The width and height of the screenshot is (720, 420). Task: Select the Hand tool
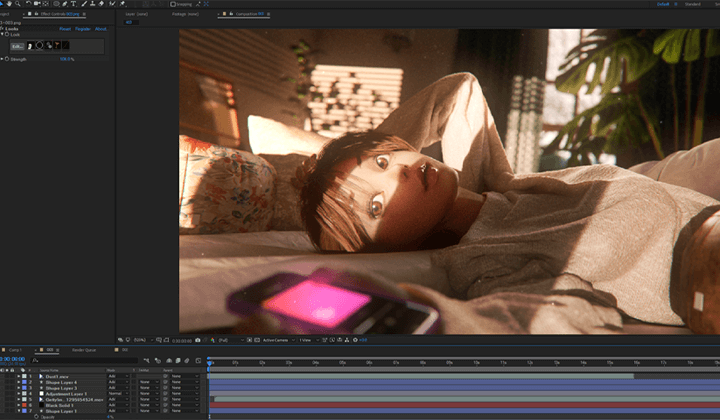tap(9, 4)
